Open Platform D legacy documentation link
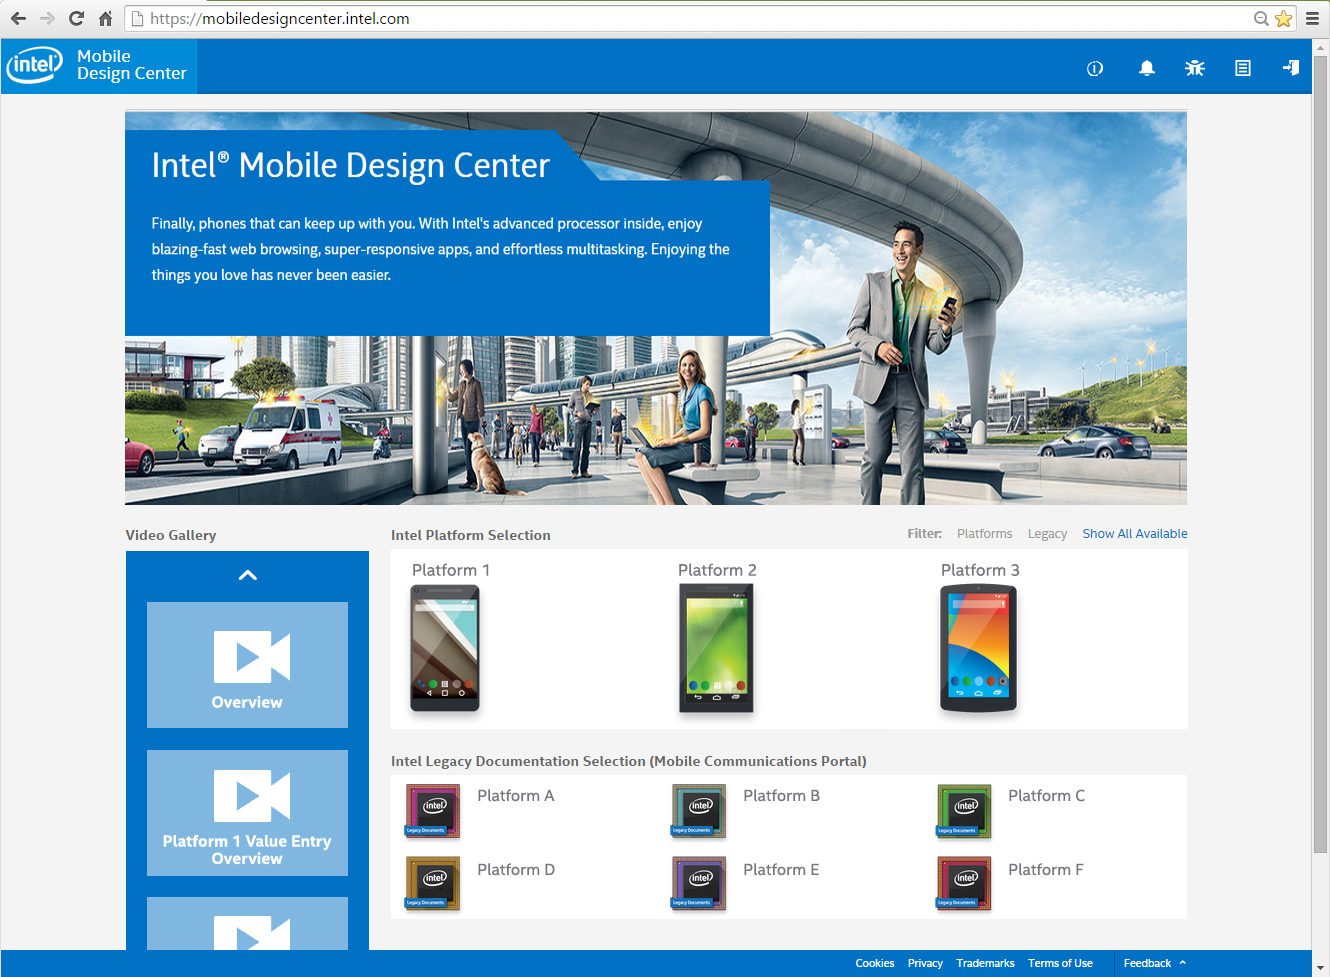This screenshot has height=977, width=1330. [x=515, y=870]
